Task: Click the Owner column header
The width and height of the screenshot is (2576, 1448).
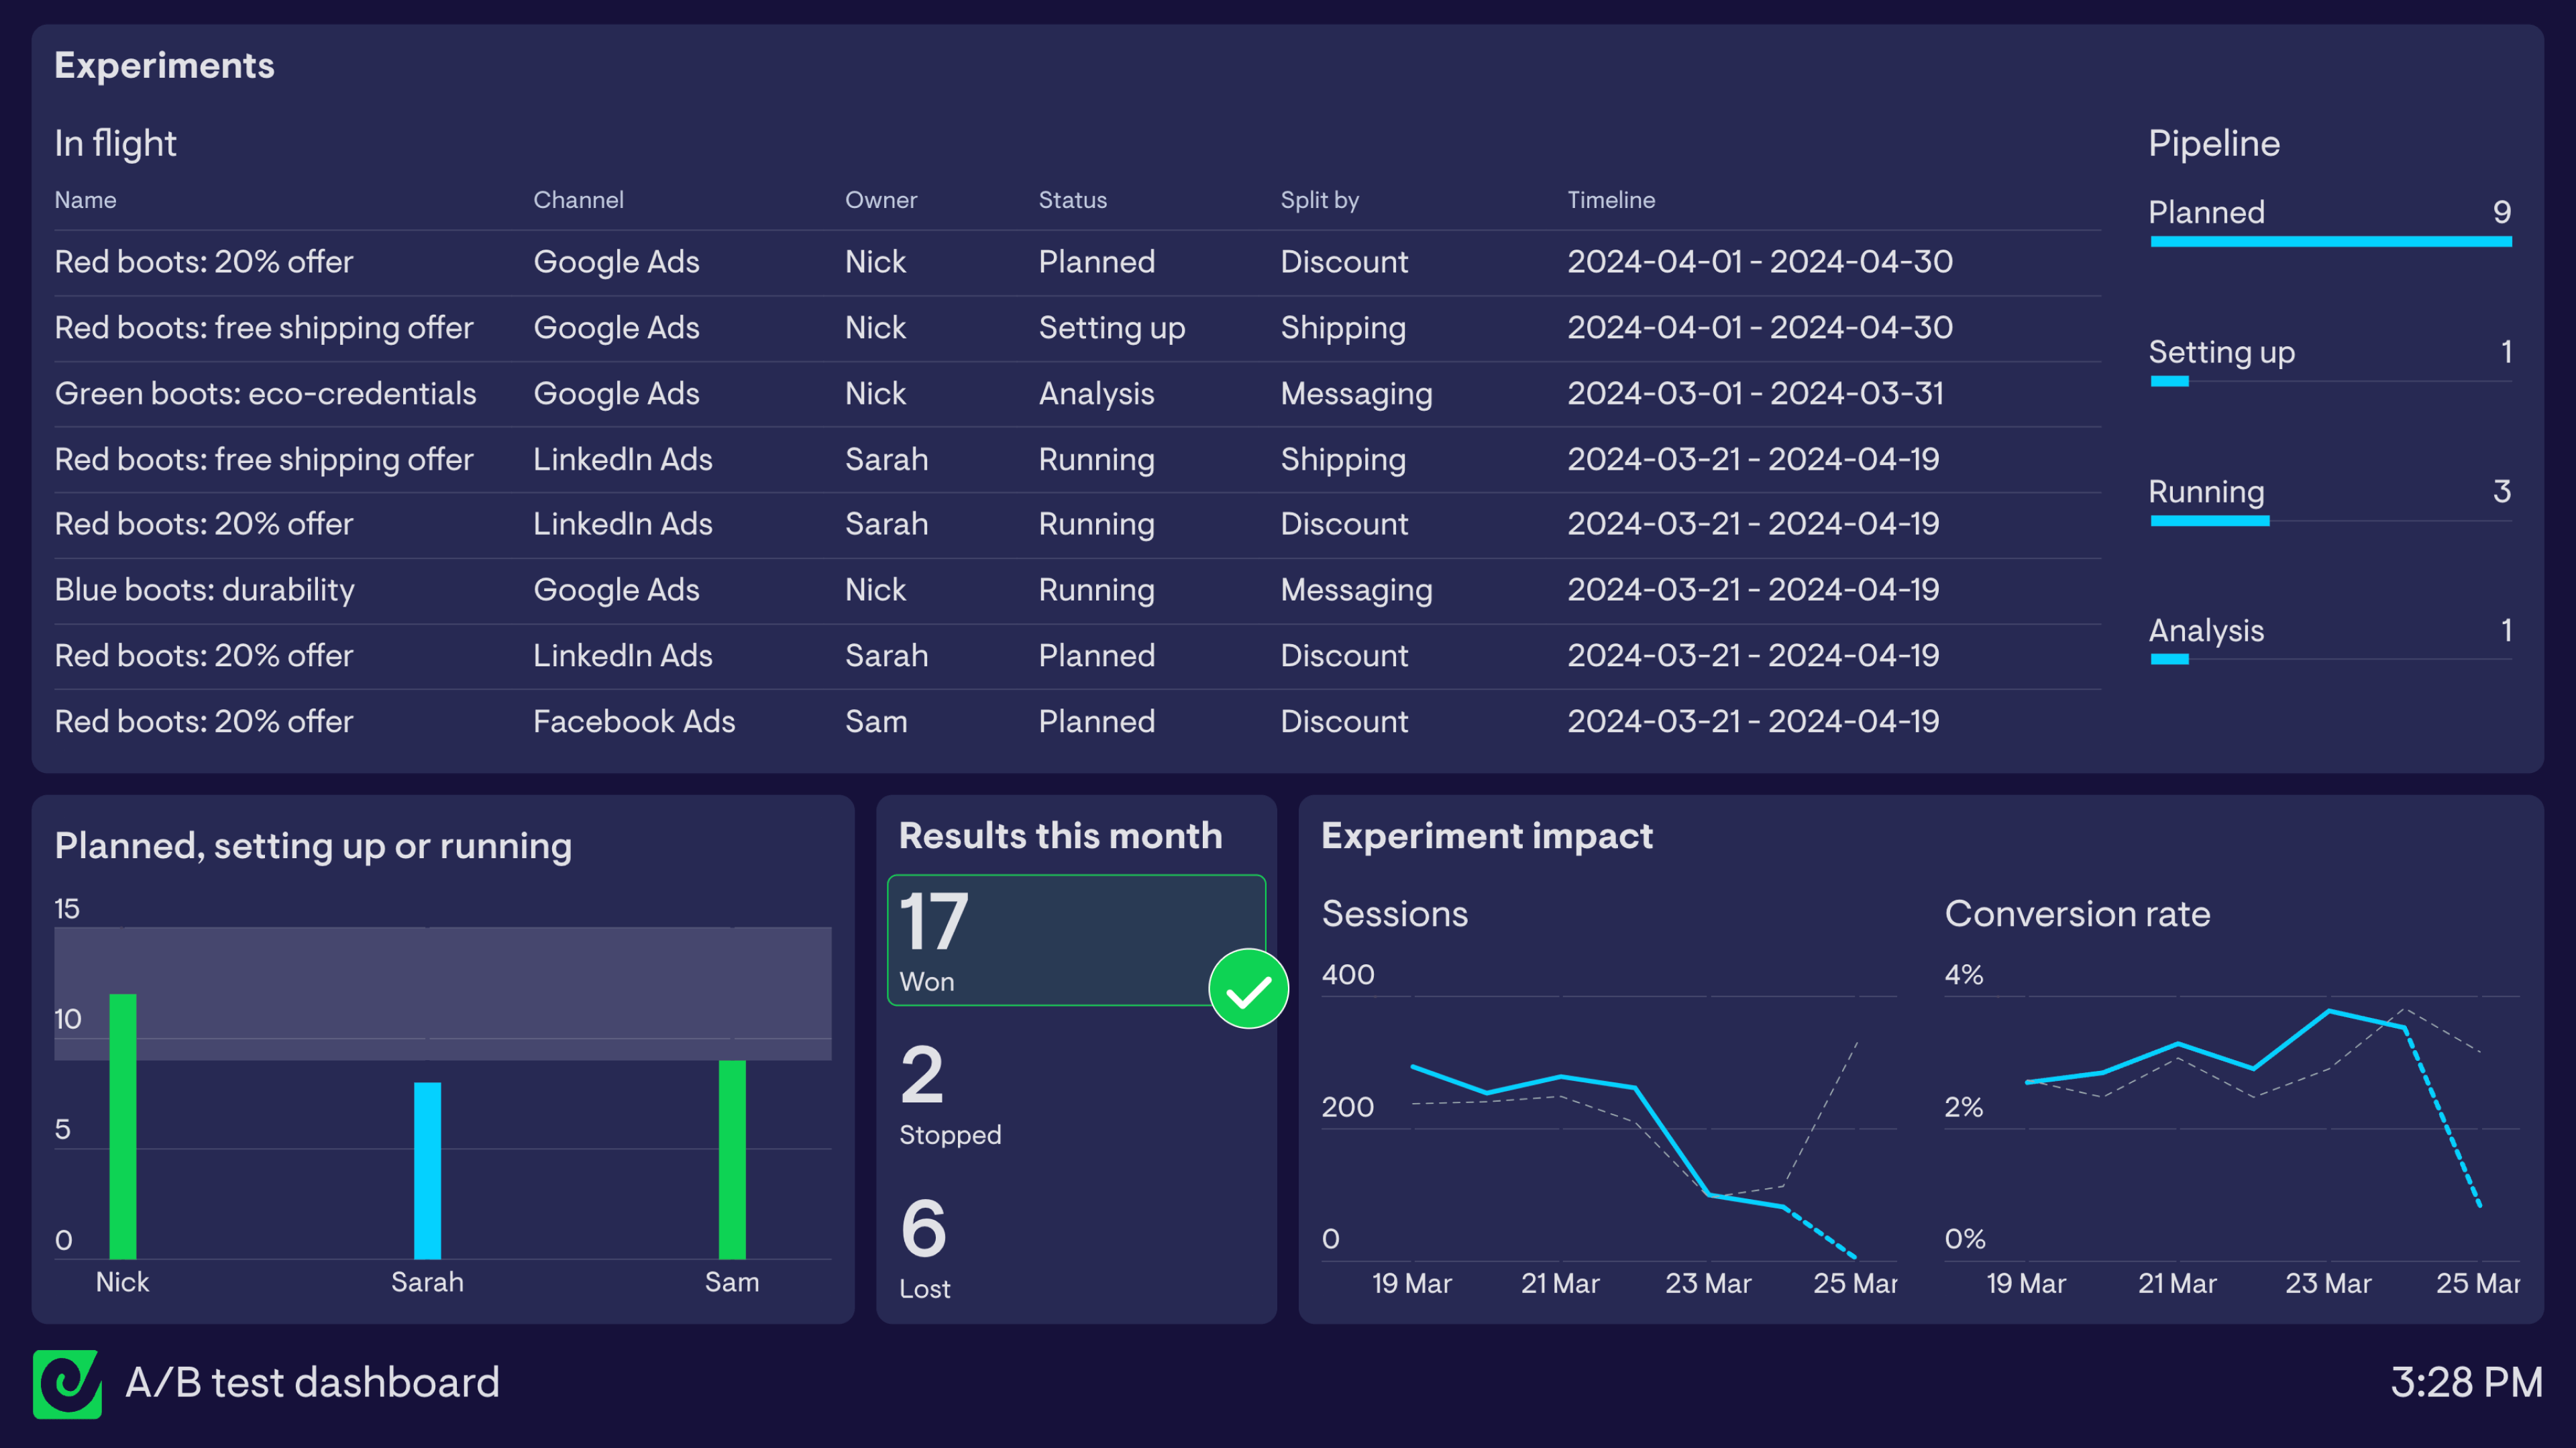Action: [x=880, y=200]
